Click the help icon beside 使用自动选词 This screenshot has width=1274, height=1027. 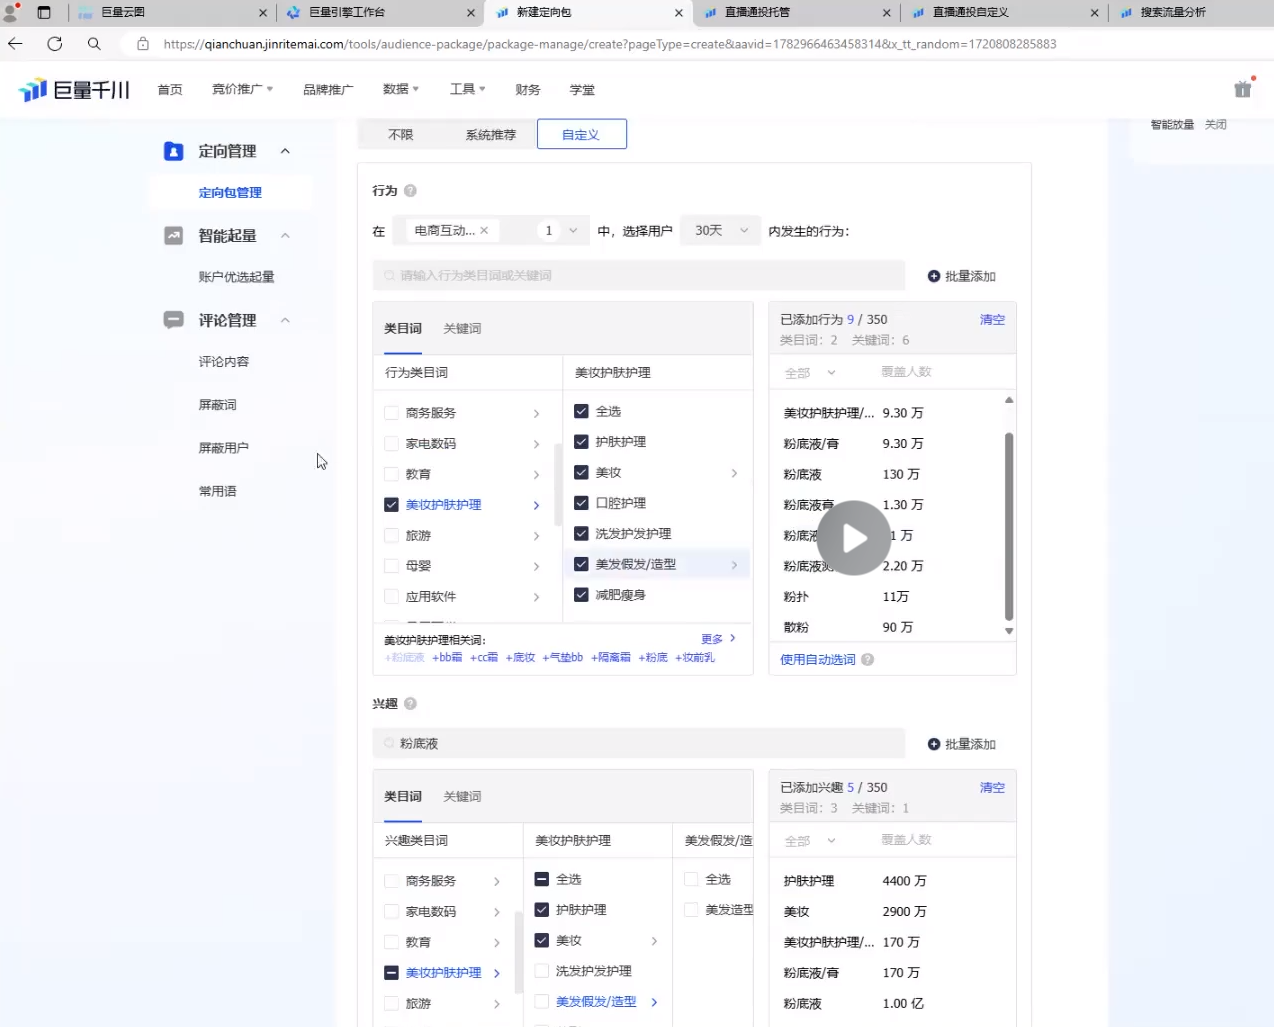[868, 660]
